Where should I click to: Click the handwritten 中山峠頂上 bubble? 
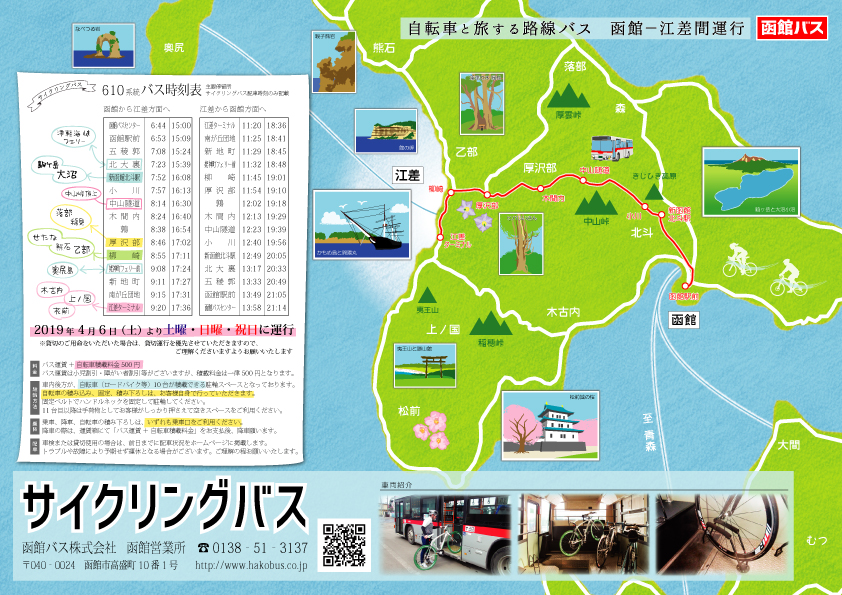[81, 193]
